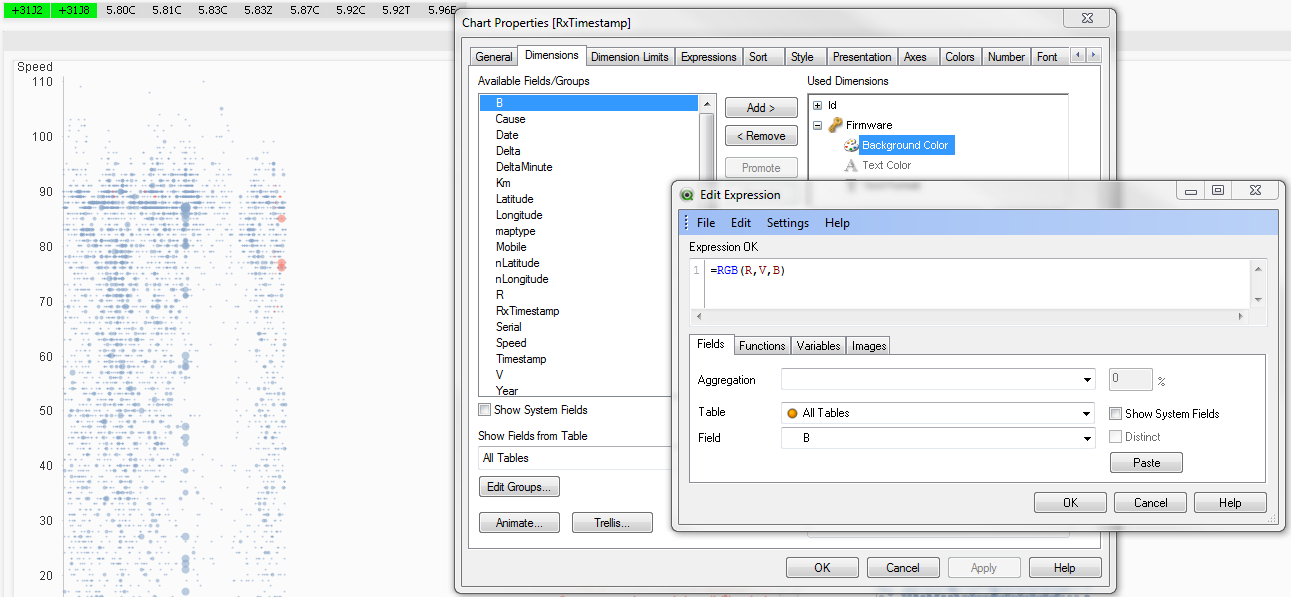Switch to the Expressions tab
This screenshot has height=597, width=1291.
tap(708, 57)
